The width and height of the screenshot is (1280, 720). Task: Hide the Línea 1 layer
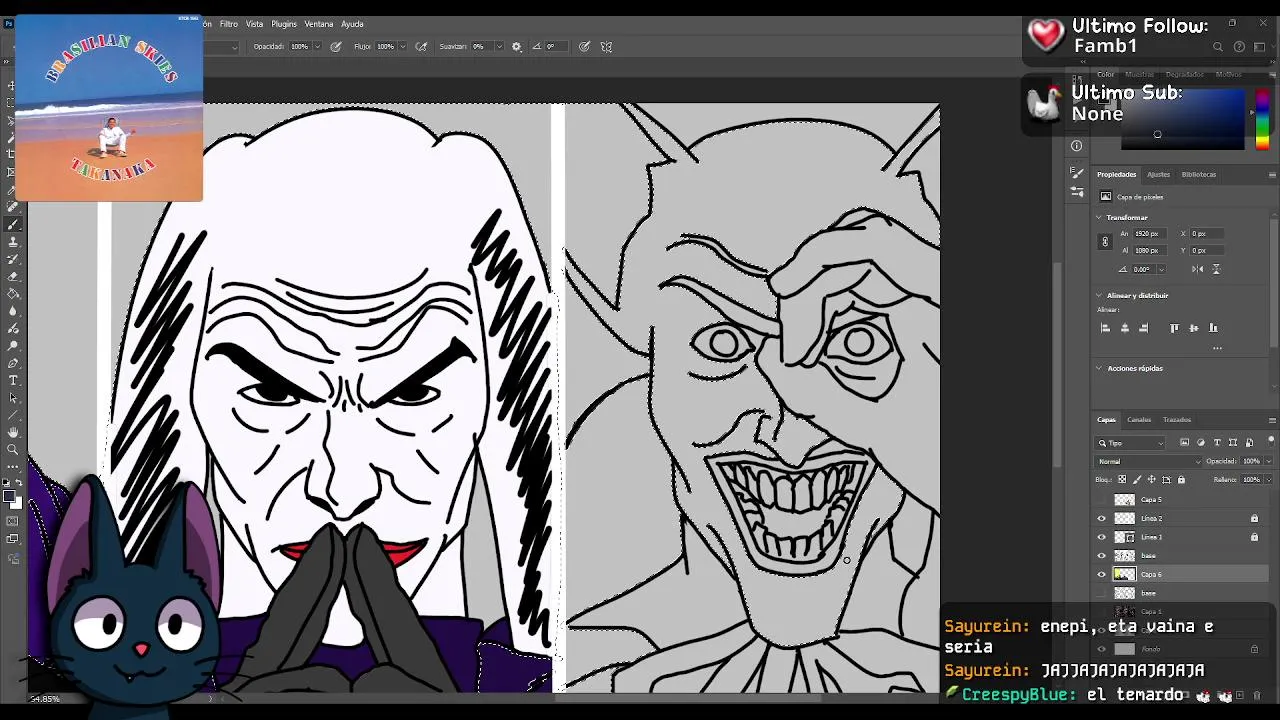click(x=1102, y=537)
